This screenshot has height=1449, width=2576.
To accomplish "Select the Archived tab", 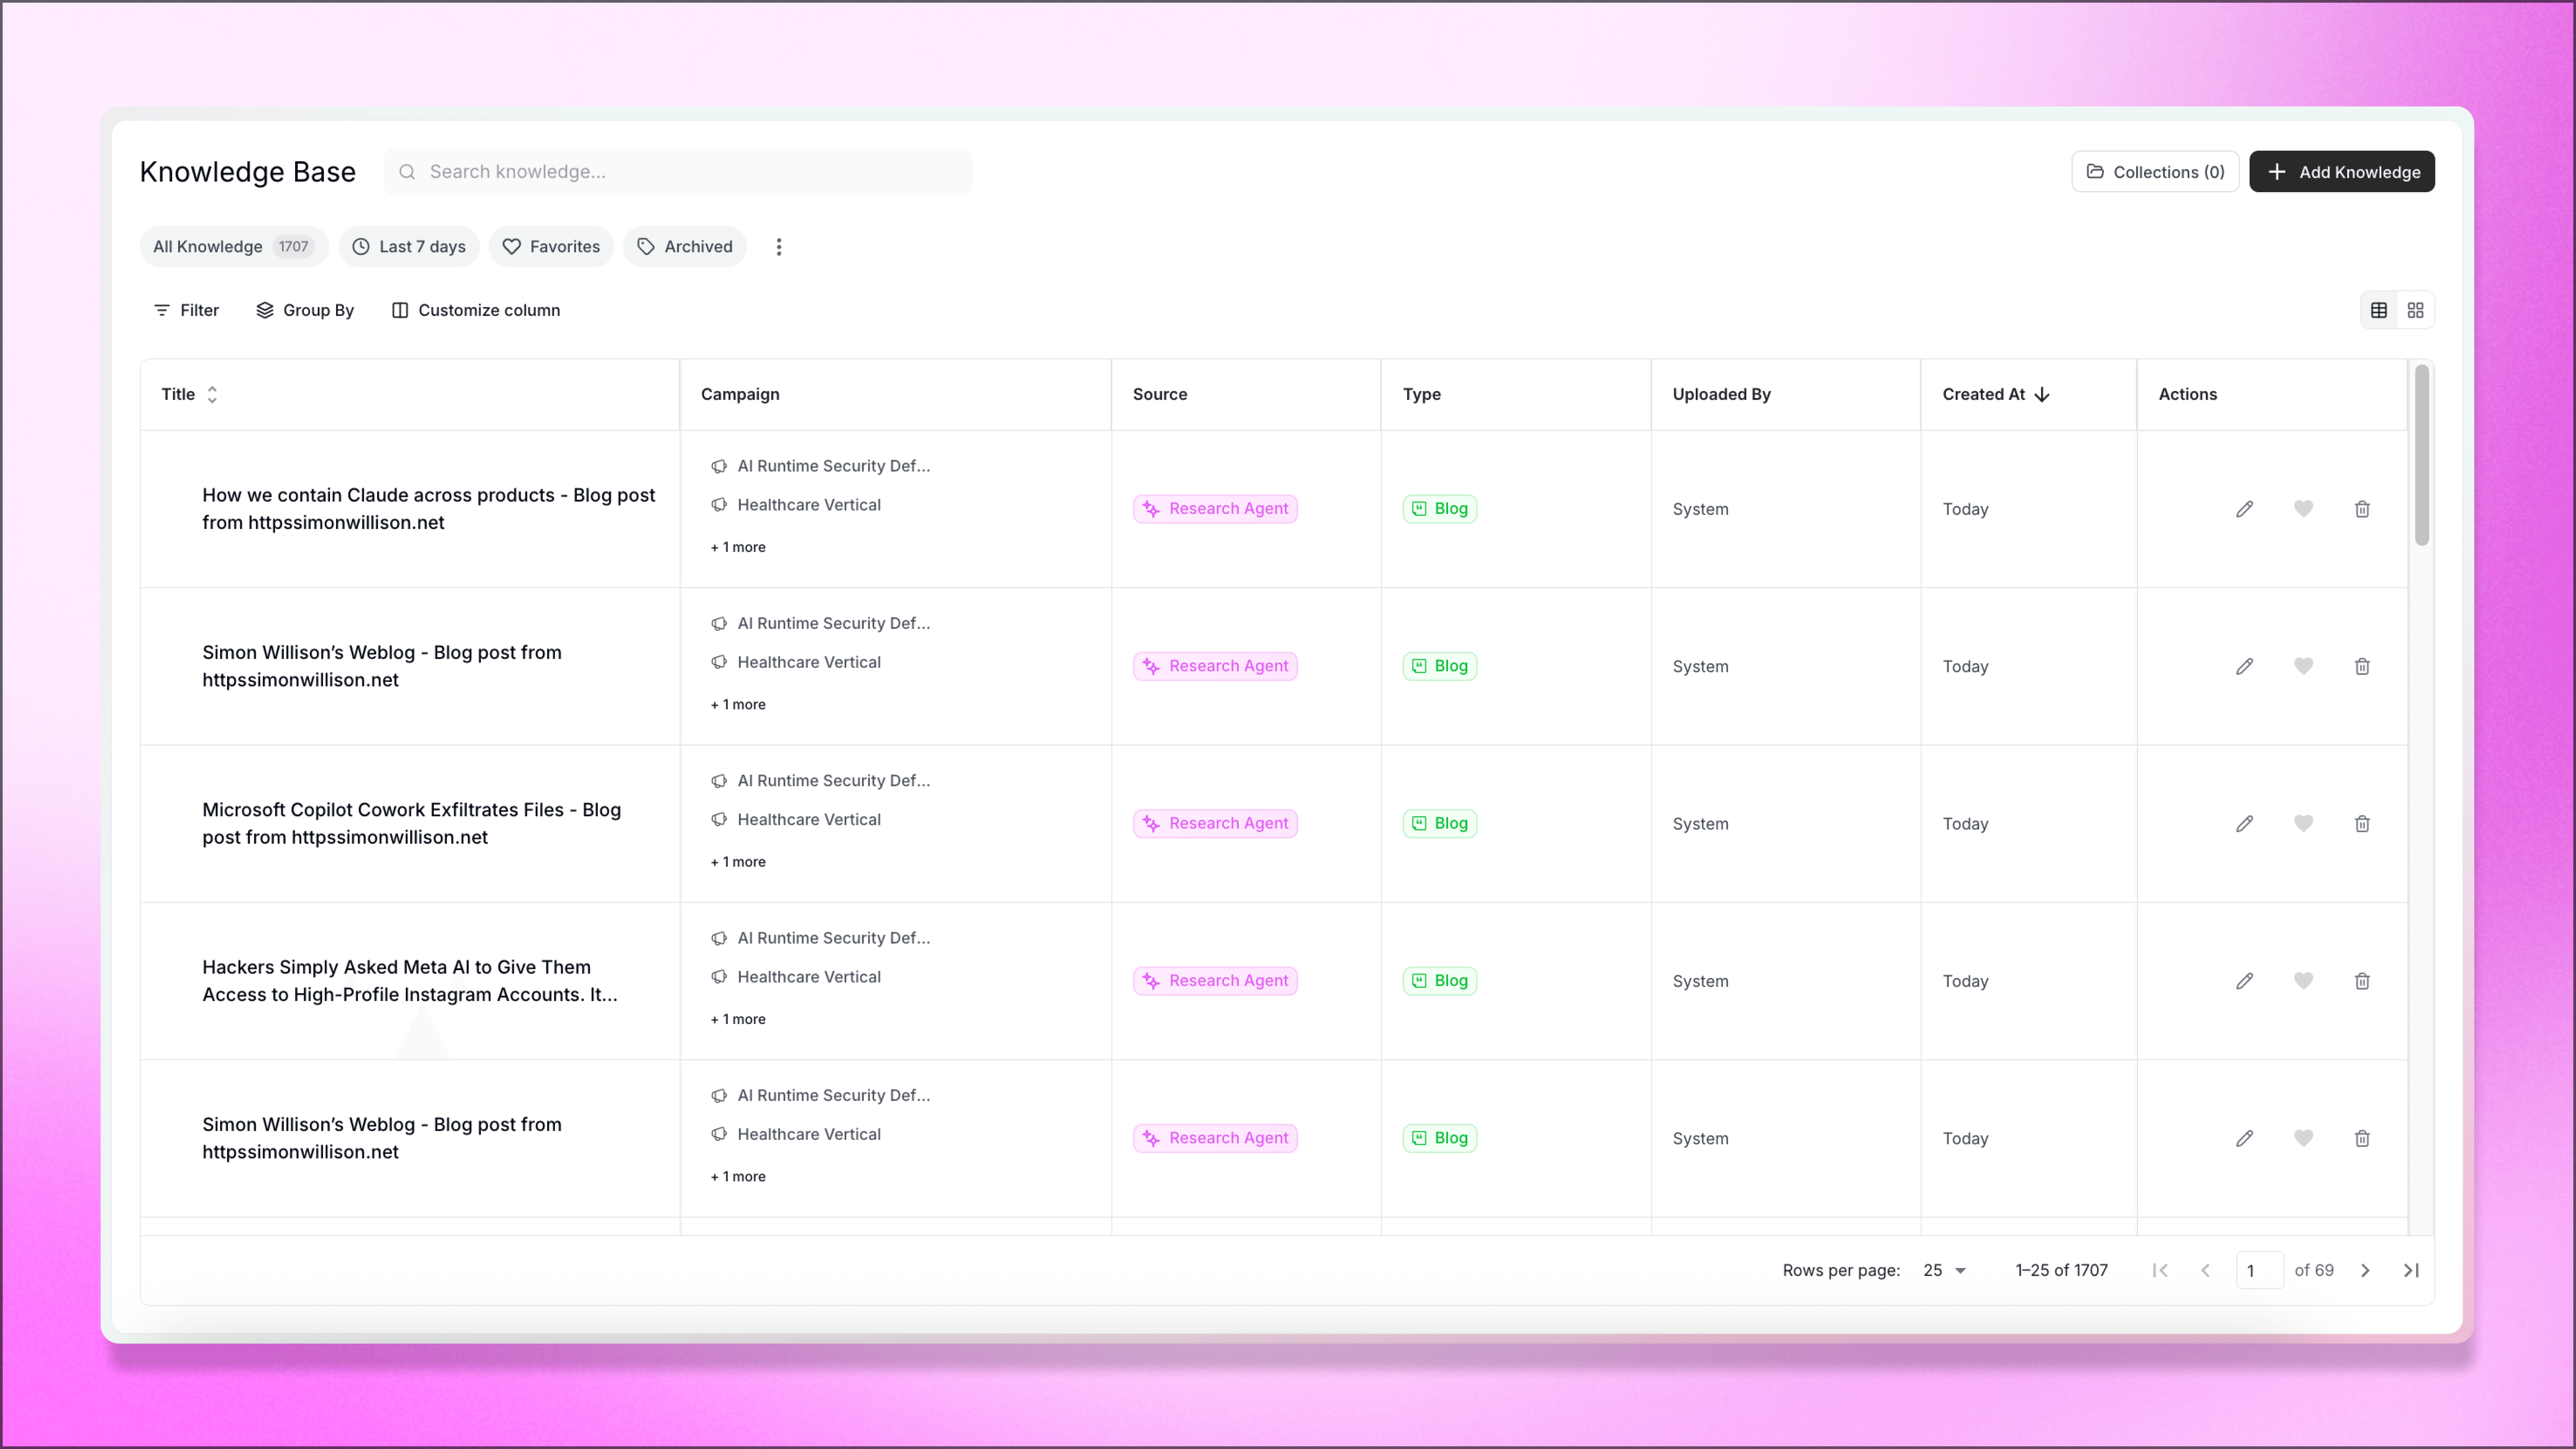I will (x=685, y=247).
